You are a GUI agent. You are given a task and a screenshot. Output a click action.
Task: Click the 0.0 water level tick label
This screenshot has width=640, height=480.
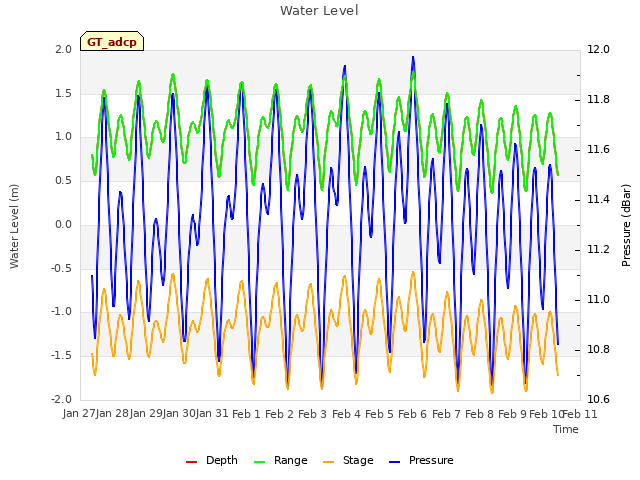pyautogui.click(x=64, y=224)
